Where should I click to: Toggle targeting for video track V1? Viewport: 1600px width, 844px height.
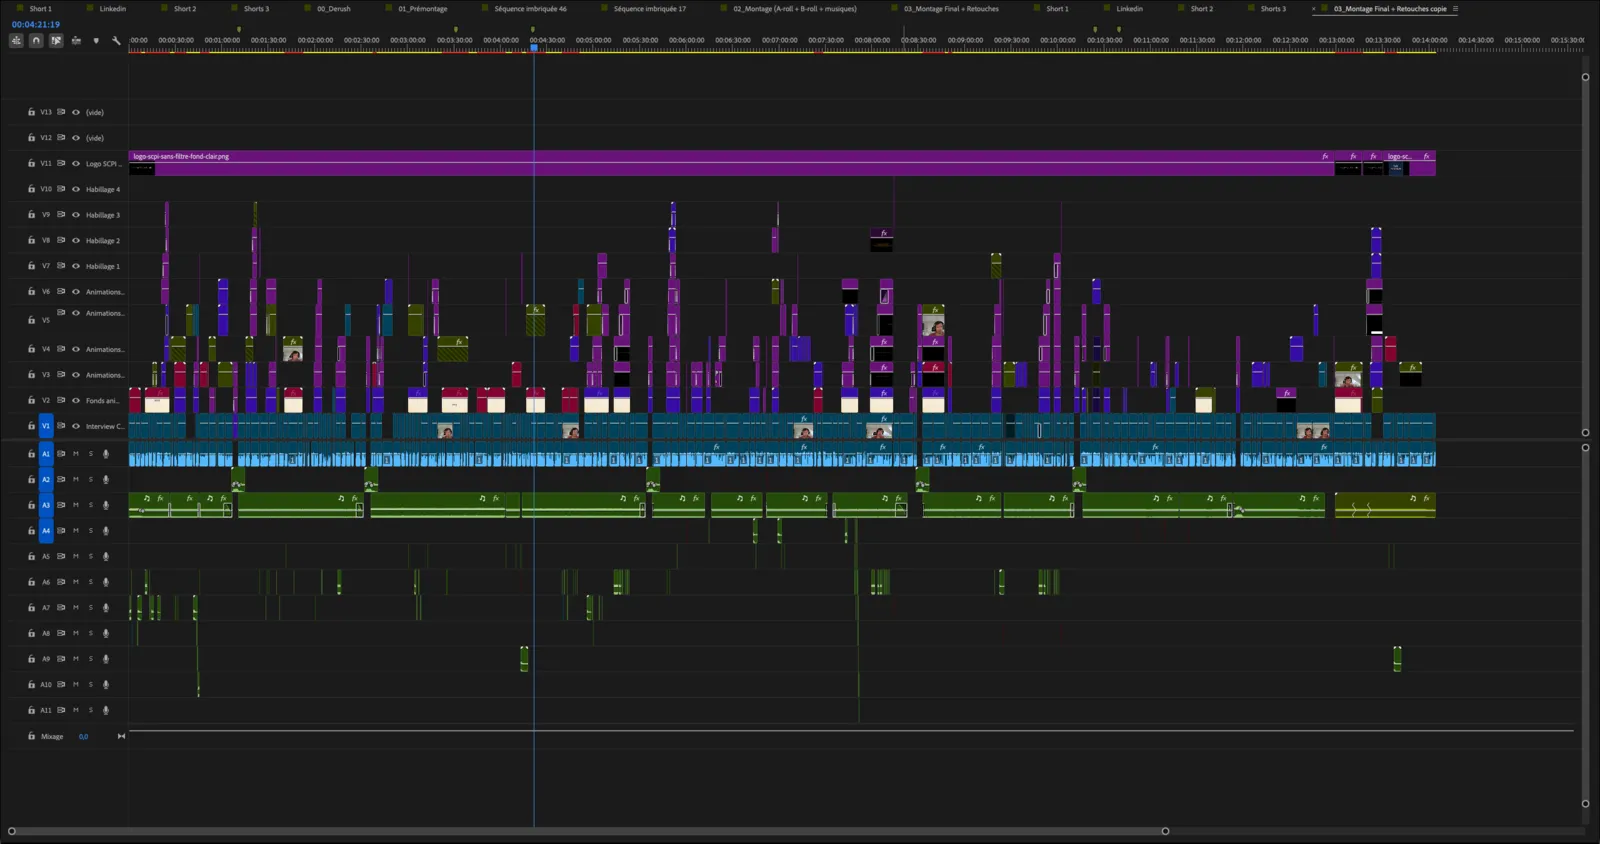pos(46,426)
